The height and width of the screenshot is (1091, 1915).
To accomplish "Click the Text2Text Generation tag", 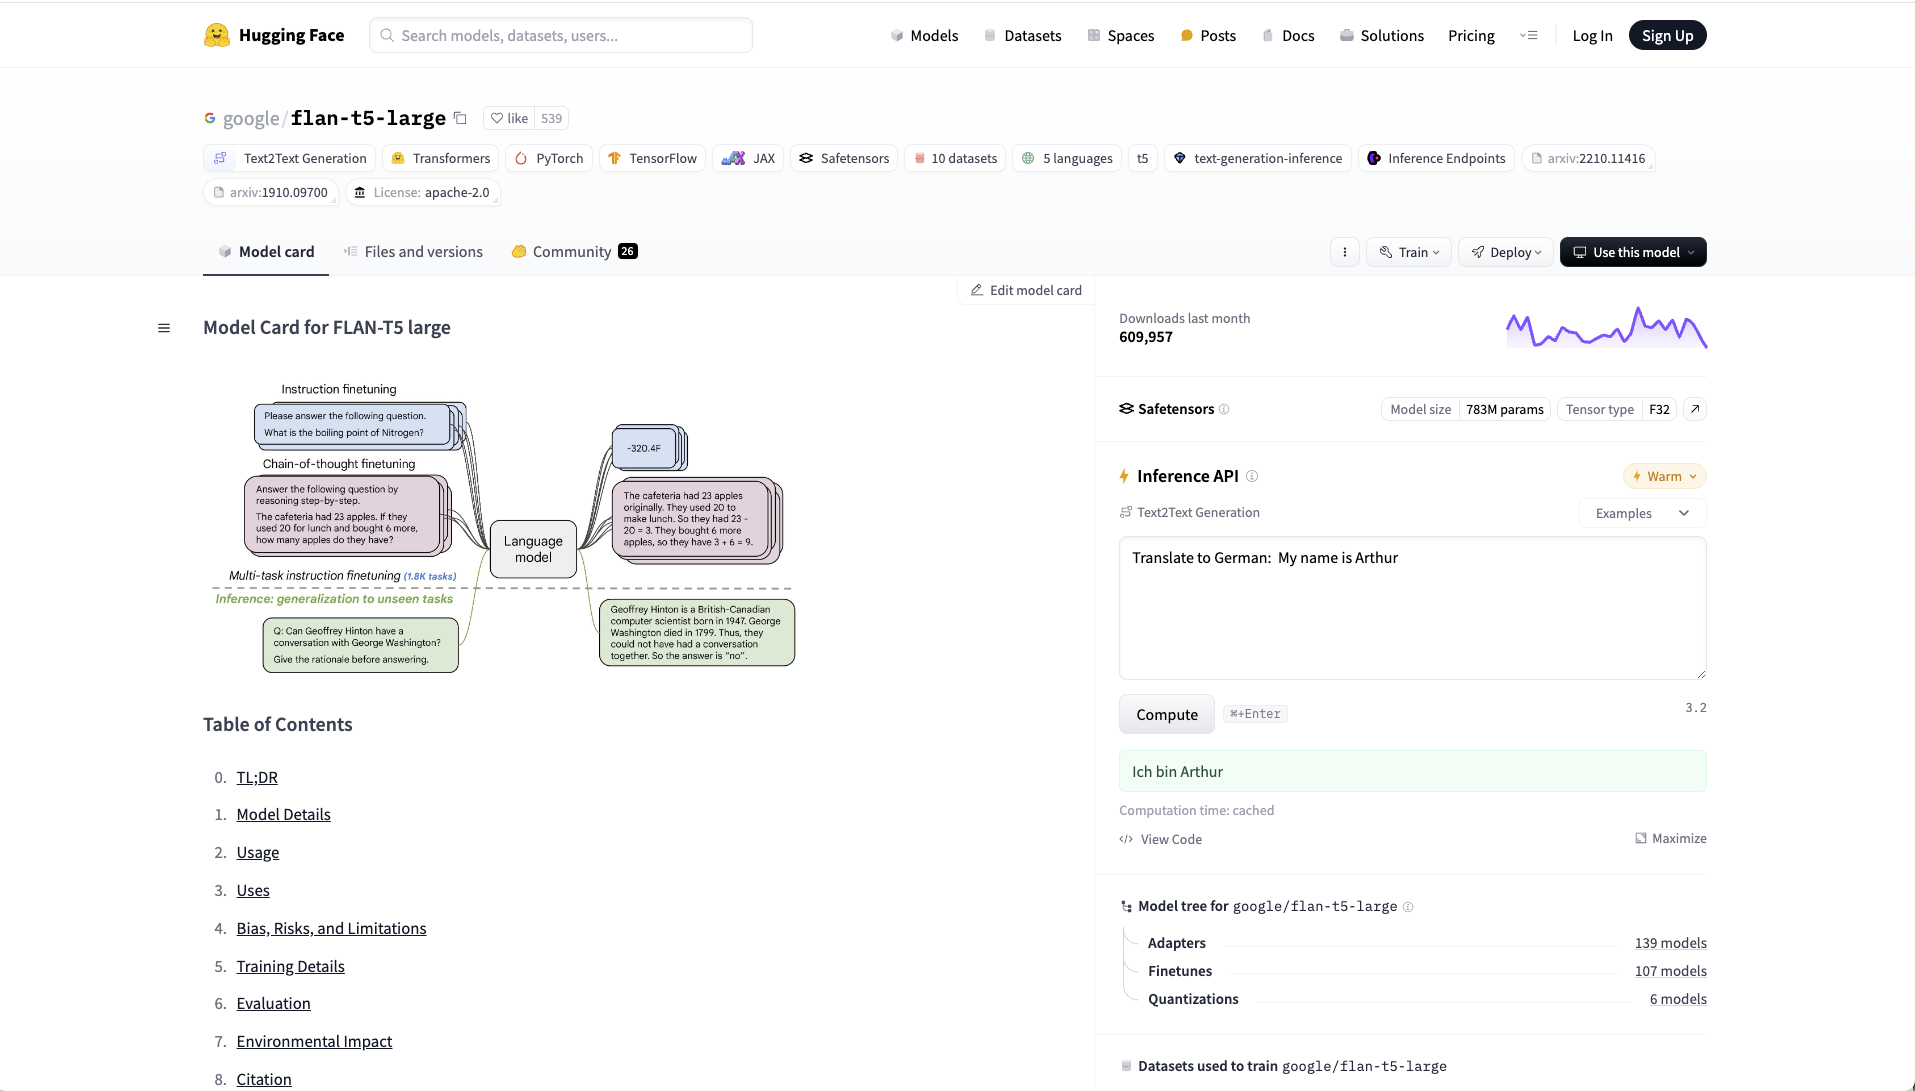I will (x=290, y=158).
